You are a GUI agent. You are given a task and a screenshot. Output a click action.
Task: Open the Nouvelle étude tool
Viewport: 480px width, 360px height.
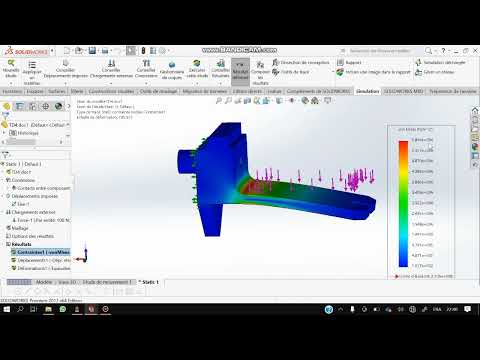[11, 68]
